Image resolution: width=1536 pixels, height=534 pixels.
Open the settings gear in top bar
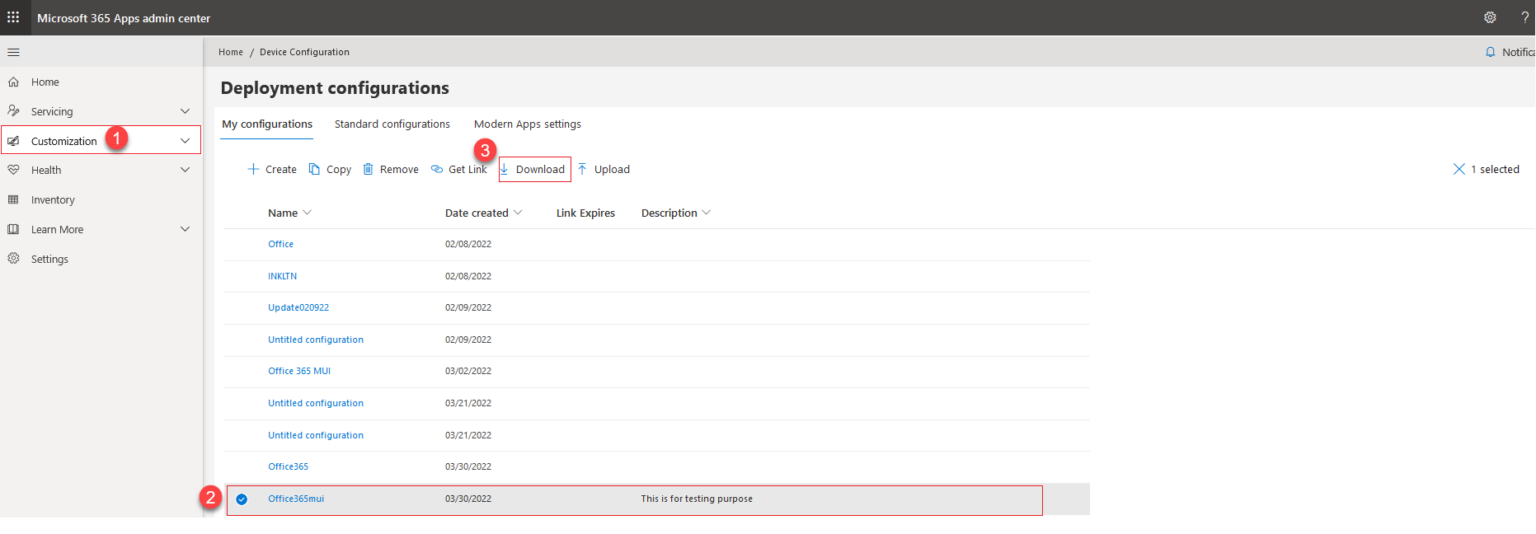pyautogui.click(x=1490, y=18)
